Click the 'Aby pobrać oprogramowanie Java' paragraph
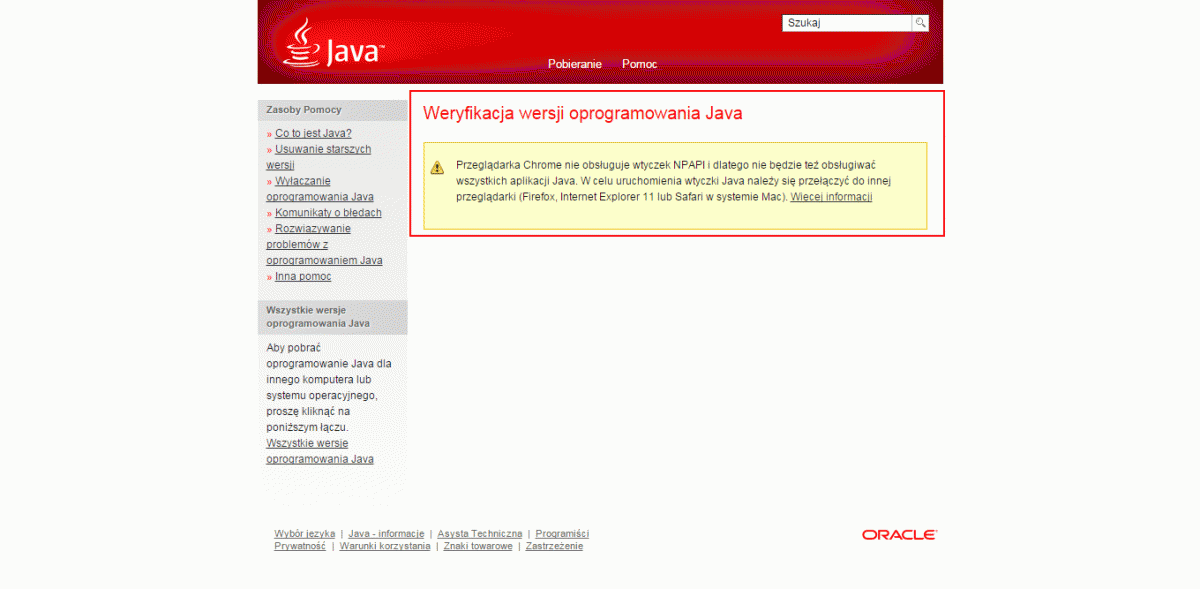 (329, 387)
